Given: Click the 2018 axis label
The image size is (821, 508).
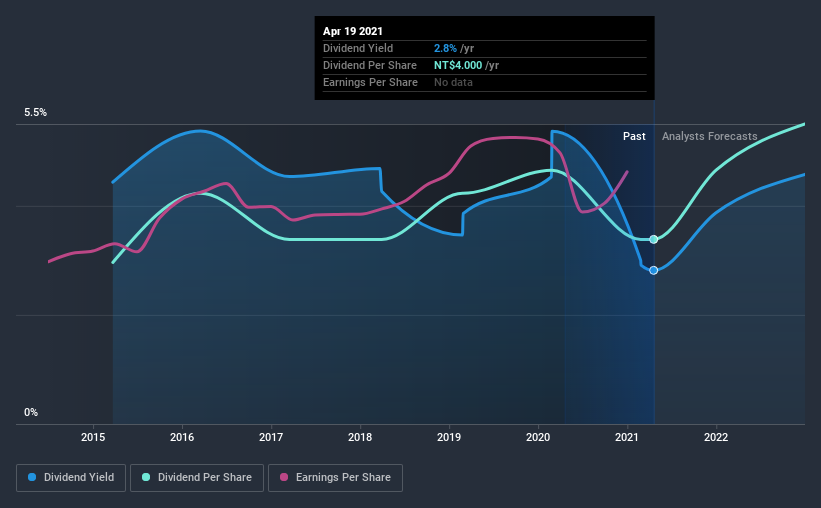Looking at the screenshot, I should [360, 437].
